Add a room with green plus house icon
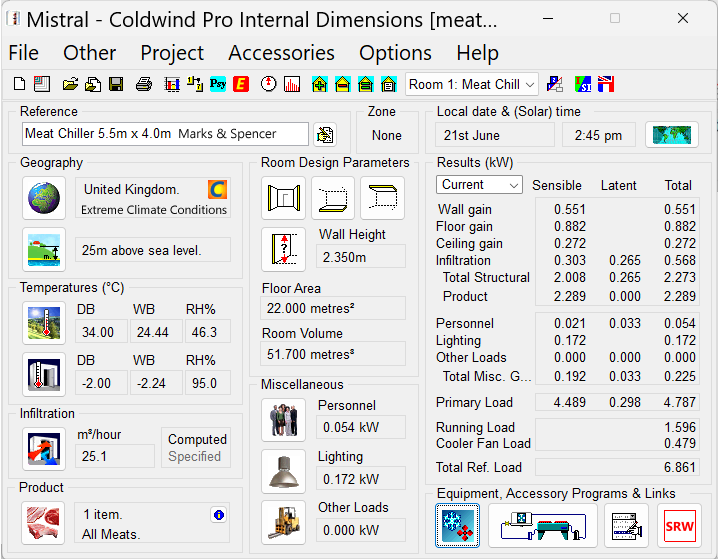 (320, 84)
